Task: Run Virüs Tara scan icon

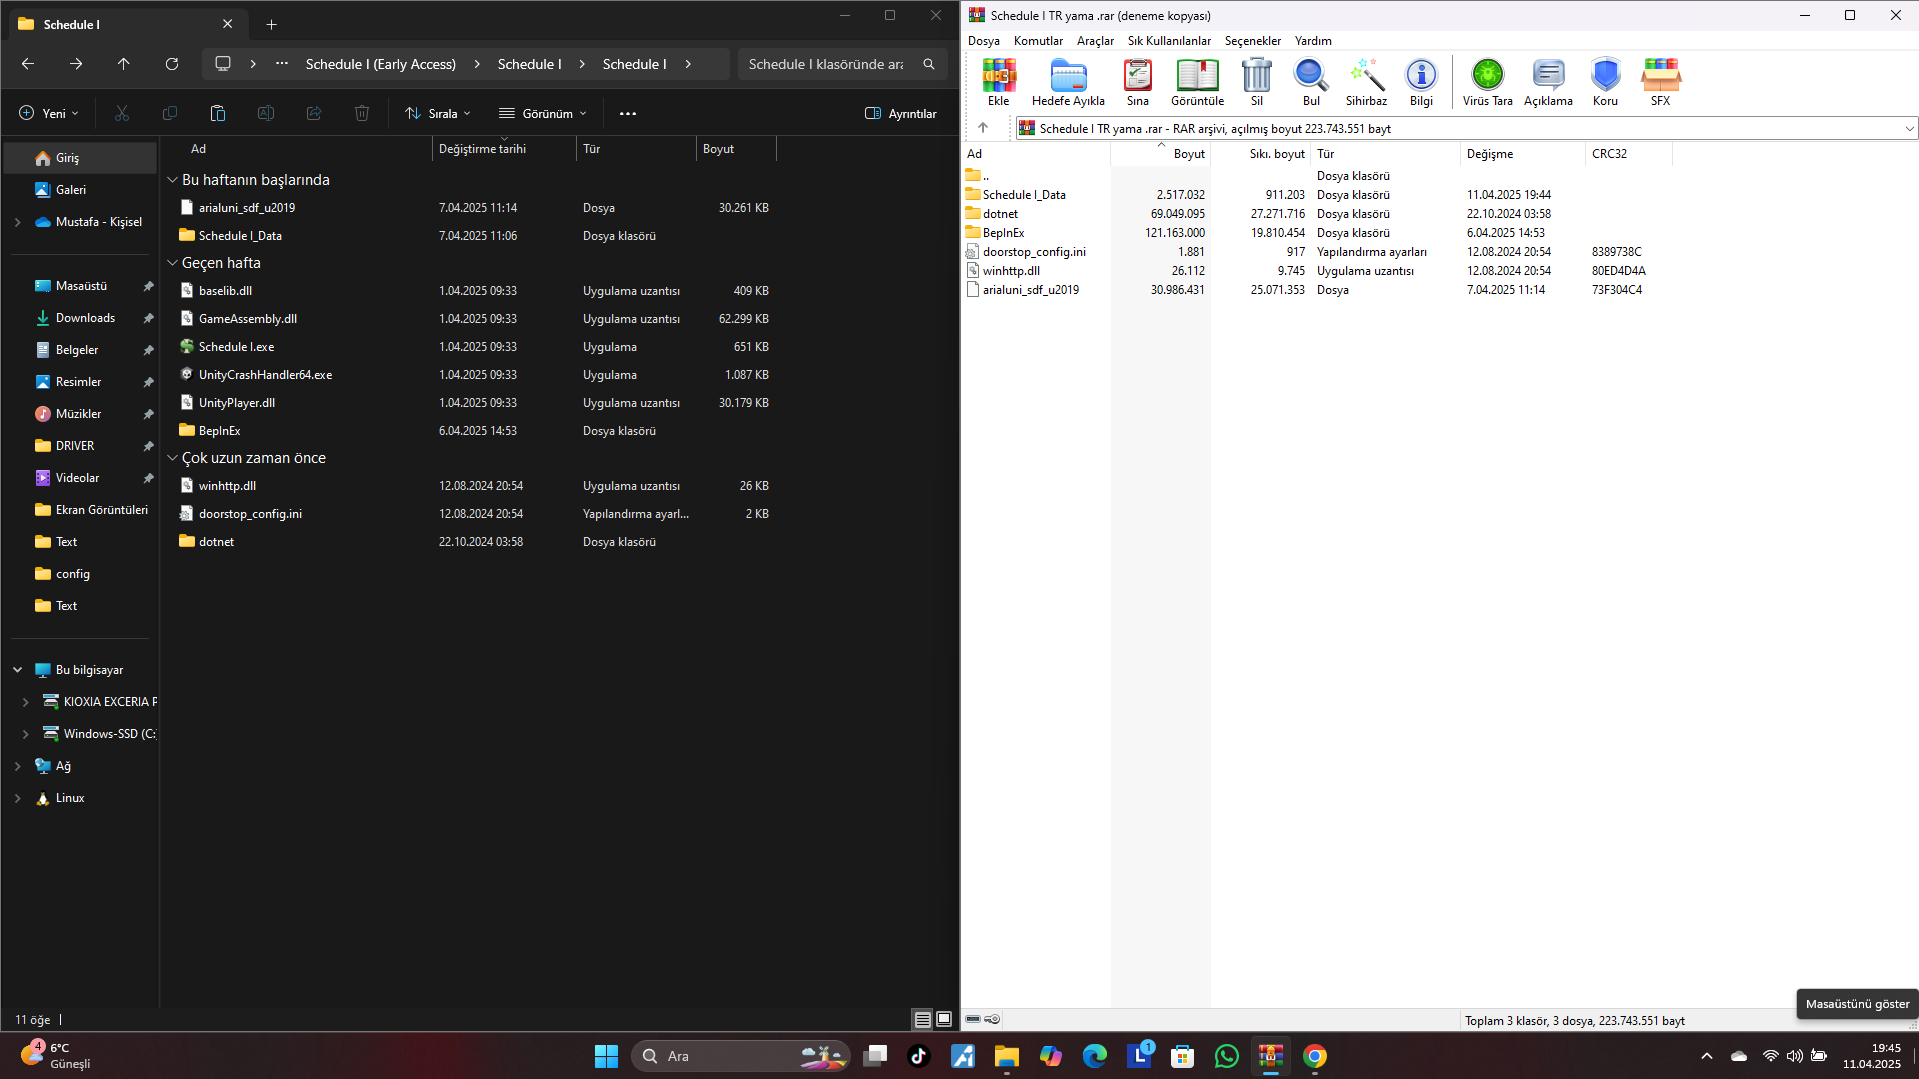Action: (x=1487, y=82)
